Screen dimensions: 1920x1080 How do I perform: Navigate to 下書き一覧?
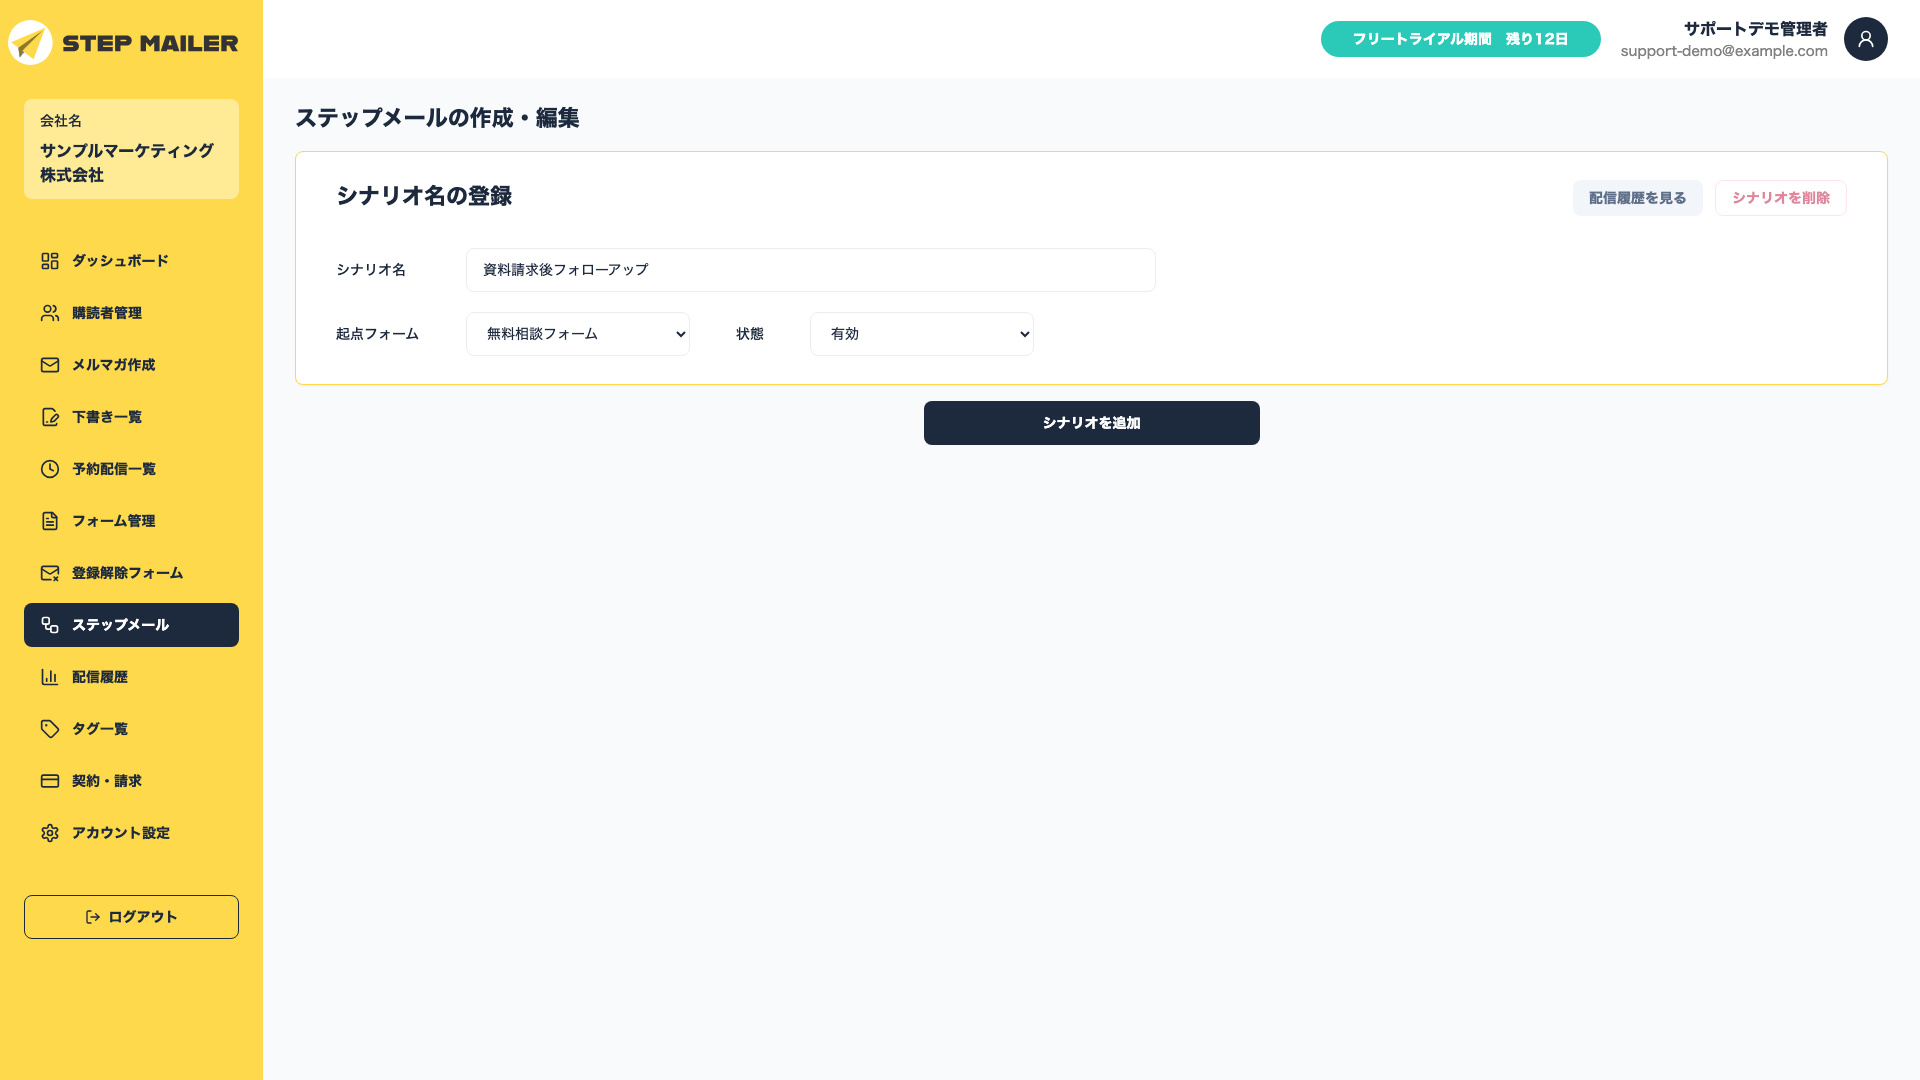click(131, 417)
